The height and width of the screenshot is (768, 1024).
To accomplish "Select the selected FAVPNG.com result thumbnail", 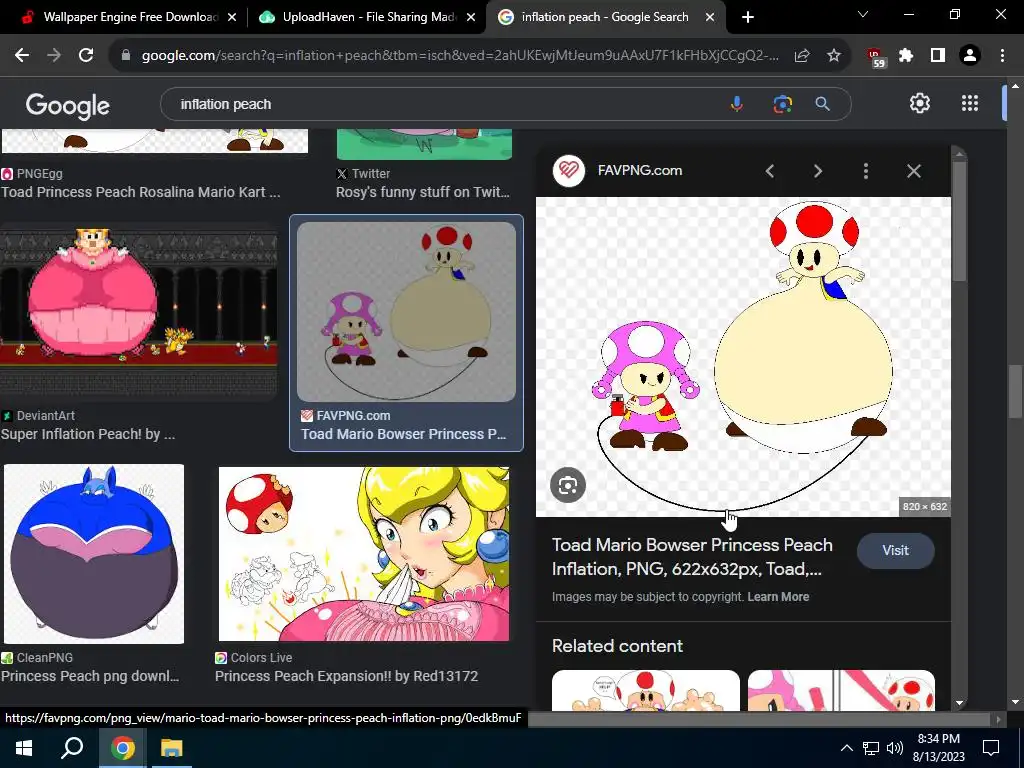I will (406, 312).
